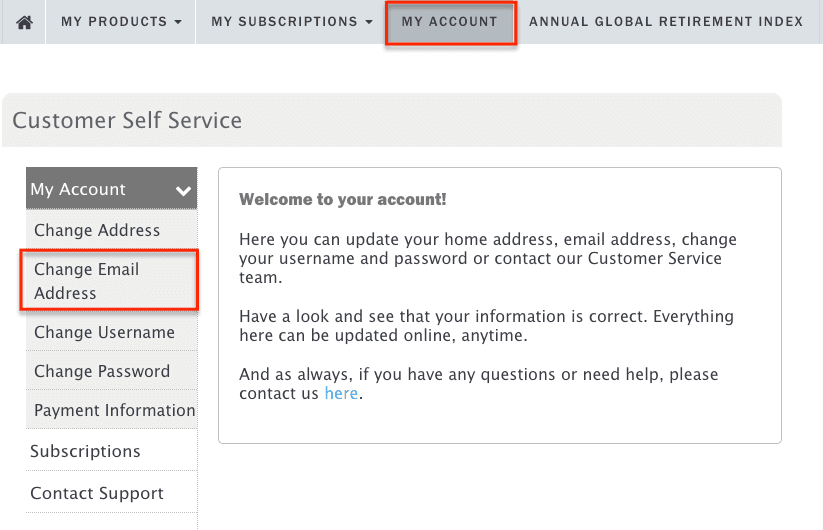Screen dimensions: 823x530
Task: Go to Contact Support
Action: (112, 493)
